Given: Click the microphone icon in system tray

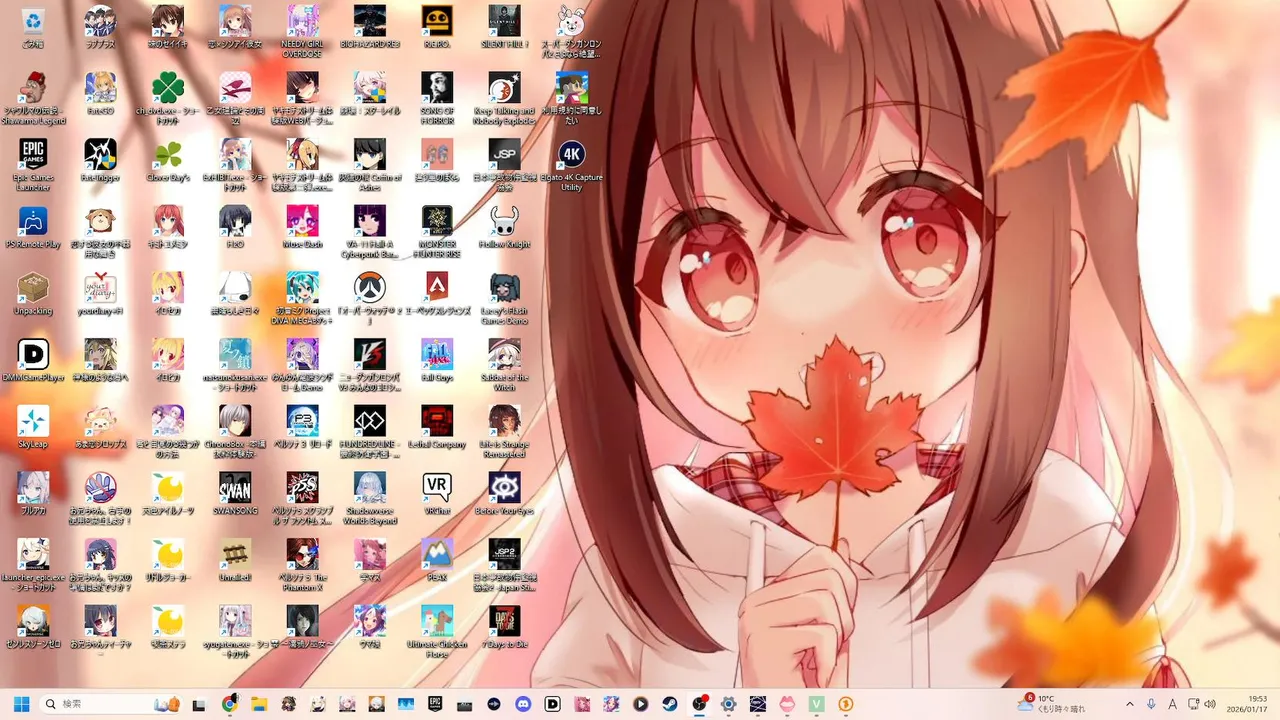Looking at the screenshot, I should click(x=1151, y=704).
